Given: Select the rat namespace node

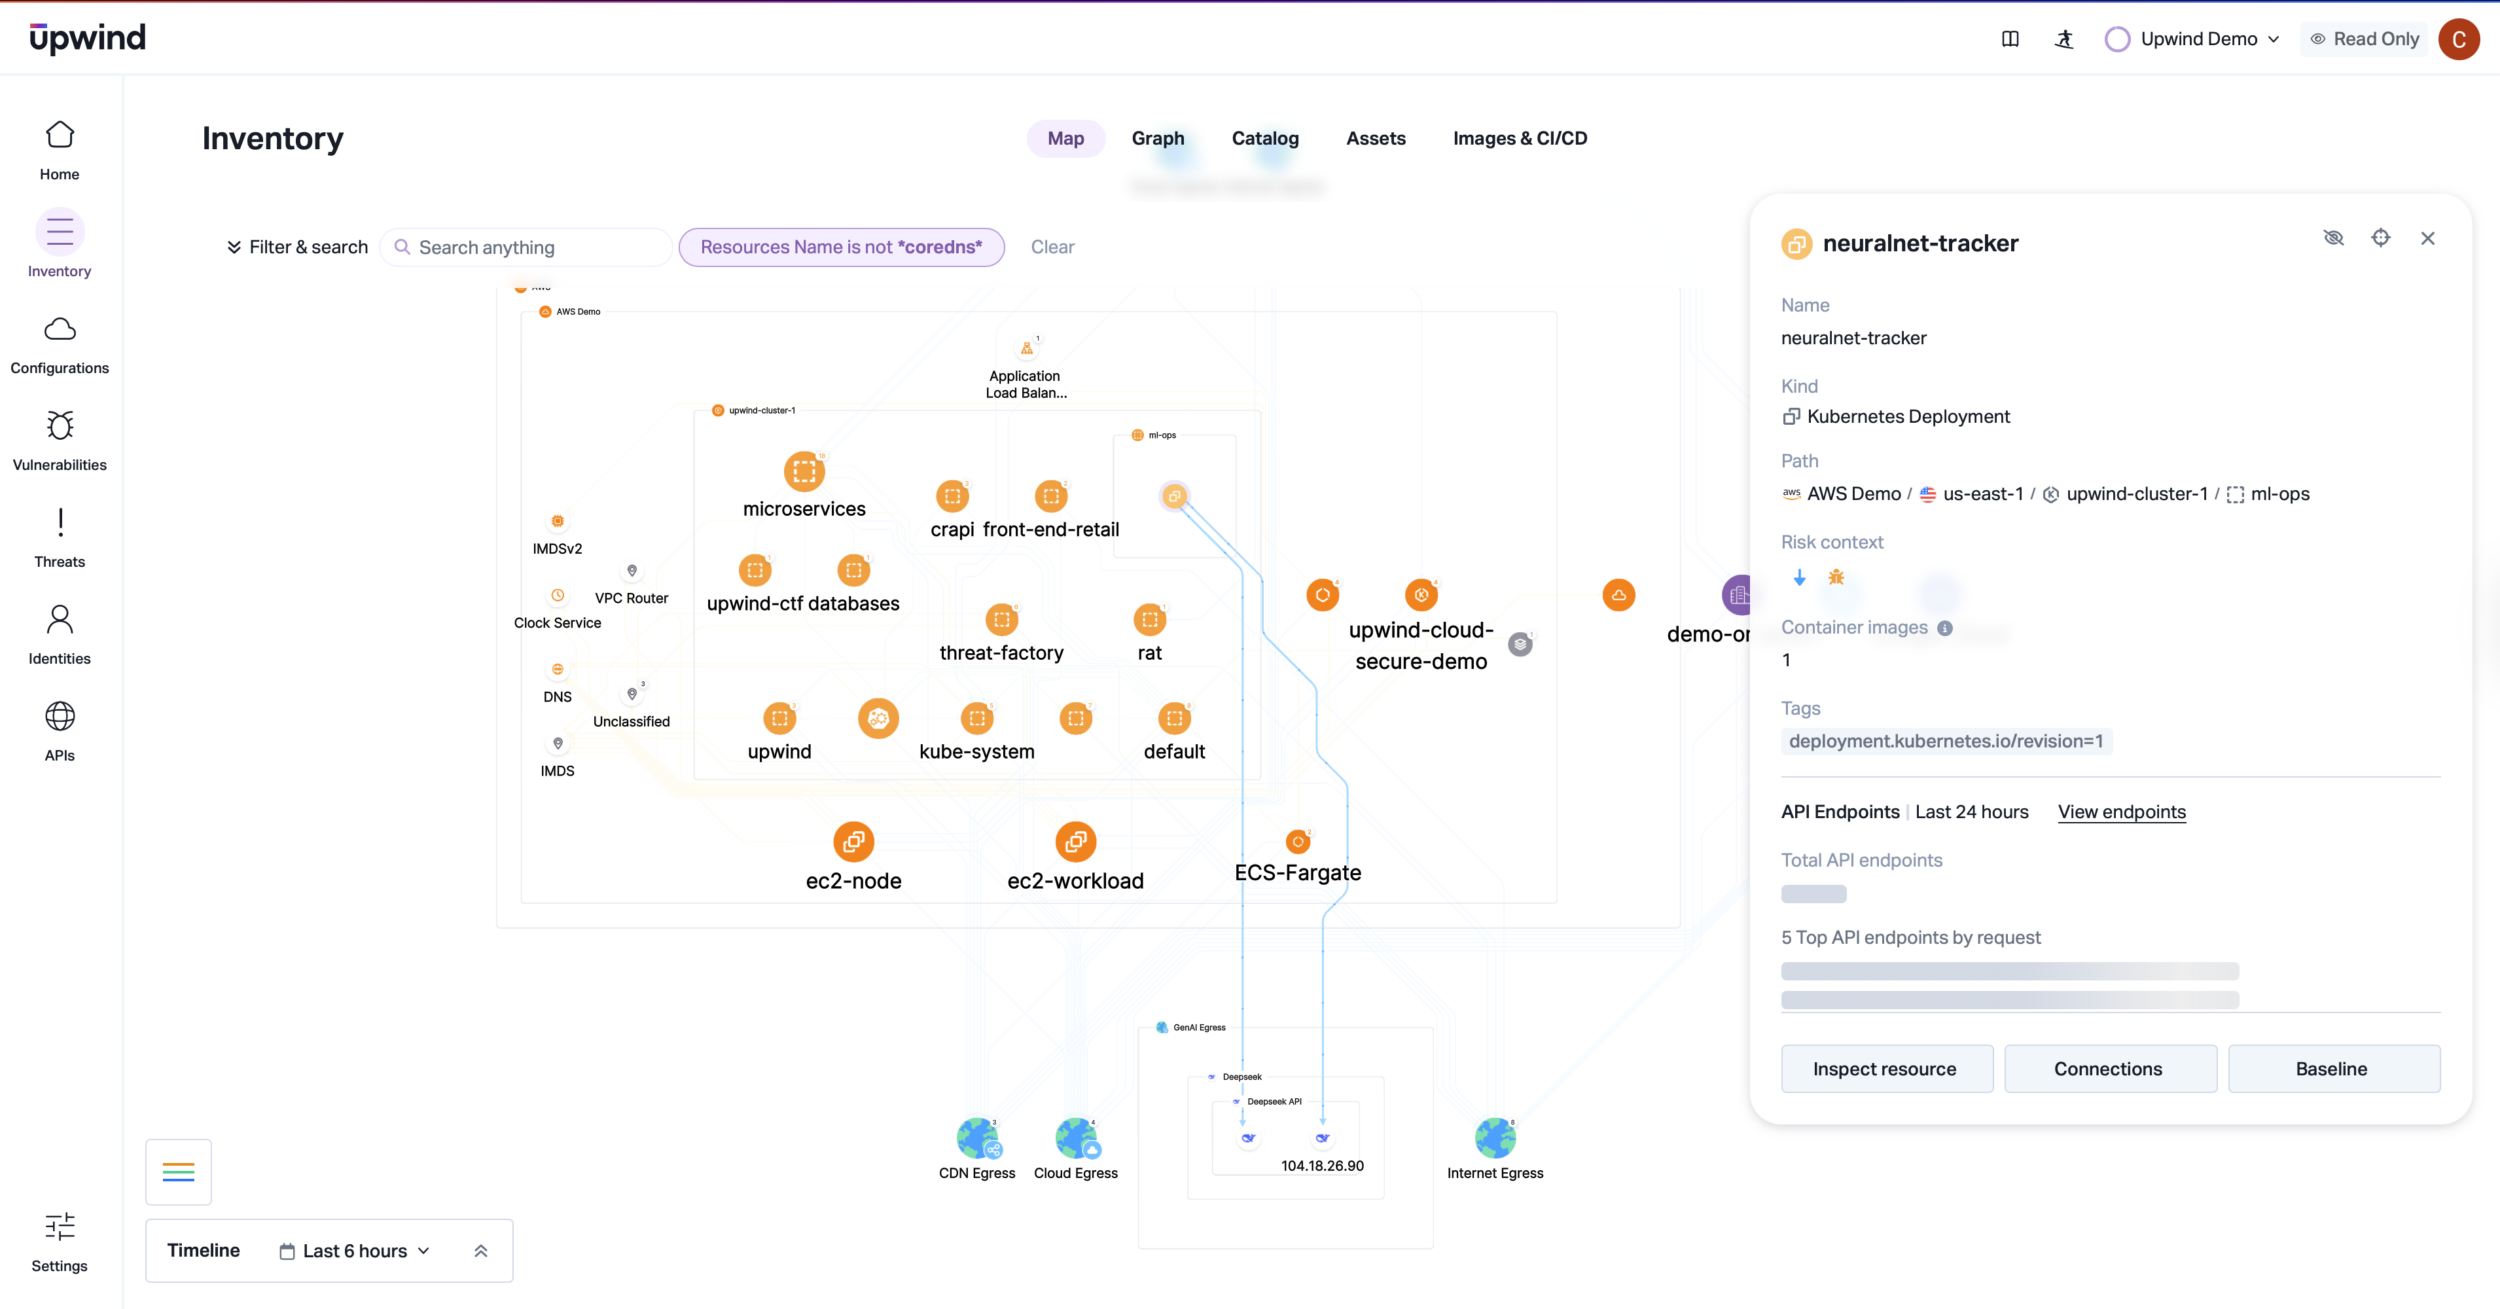Looking at the screenshot, I should point(1150,620).
